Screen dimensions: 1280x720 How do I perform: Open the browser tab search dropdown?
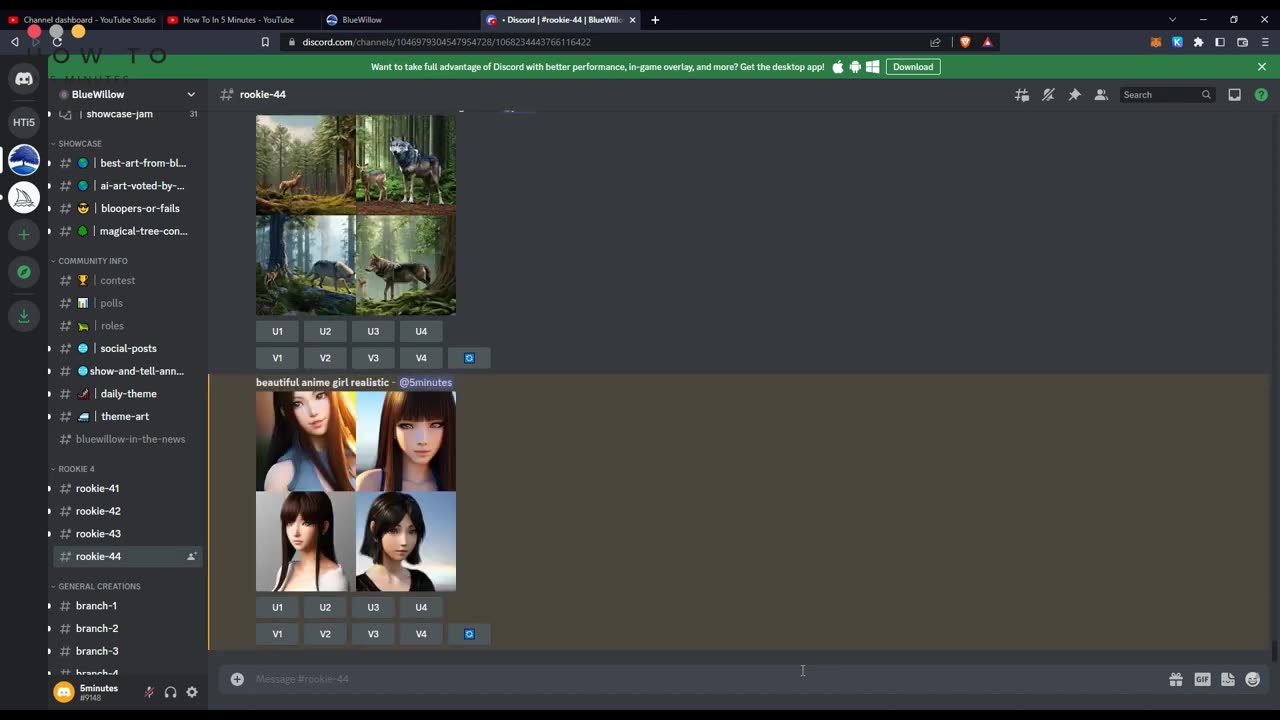click(1173, 19)
